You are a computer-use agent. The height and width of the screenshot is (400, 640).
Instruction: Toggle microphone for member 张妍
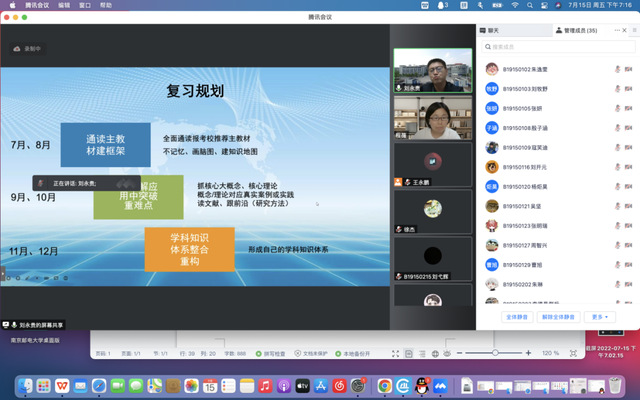(x=617, y=109)
